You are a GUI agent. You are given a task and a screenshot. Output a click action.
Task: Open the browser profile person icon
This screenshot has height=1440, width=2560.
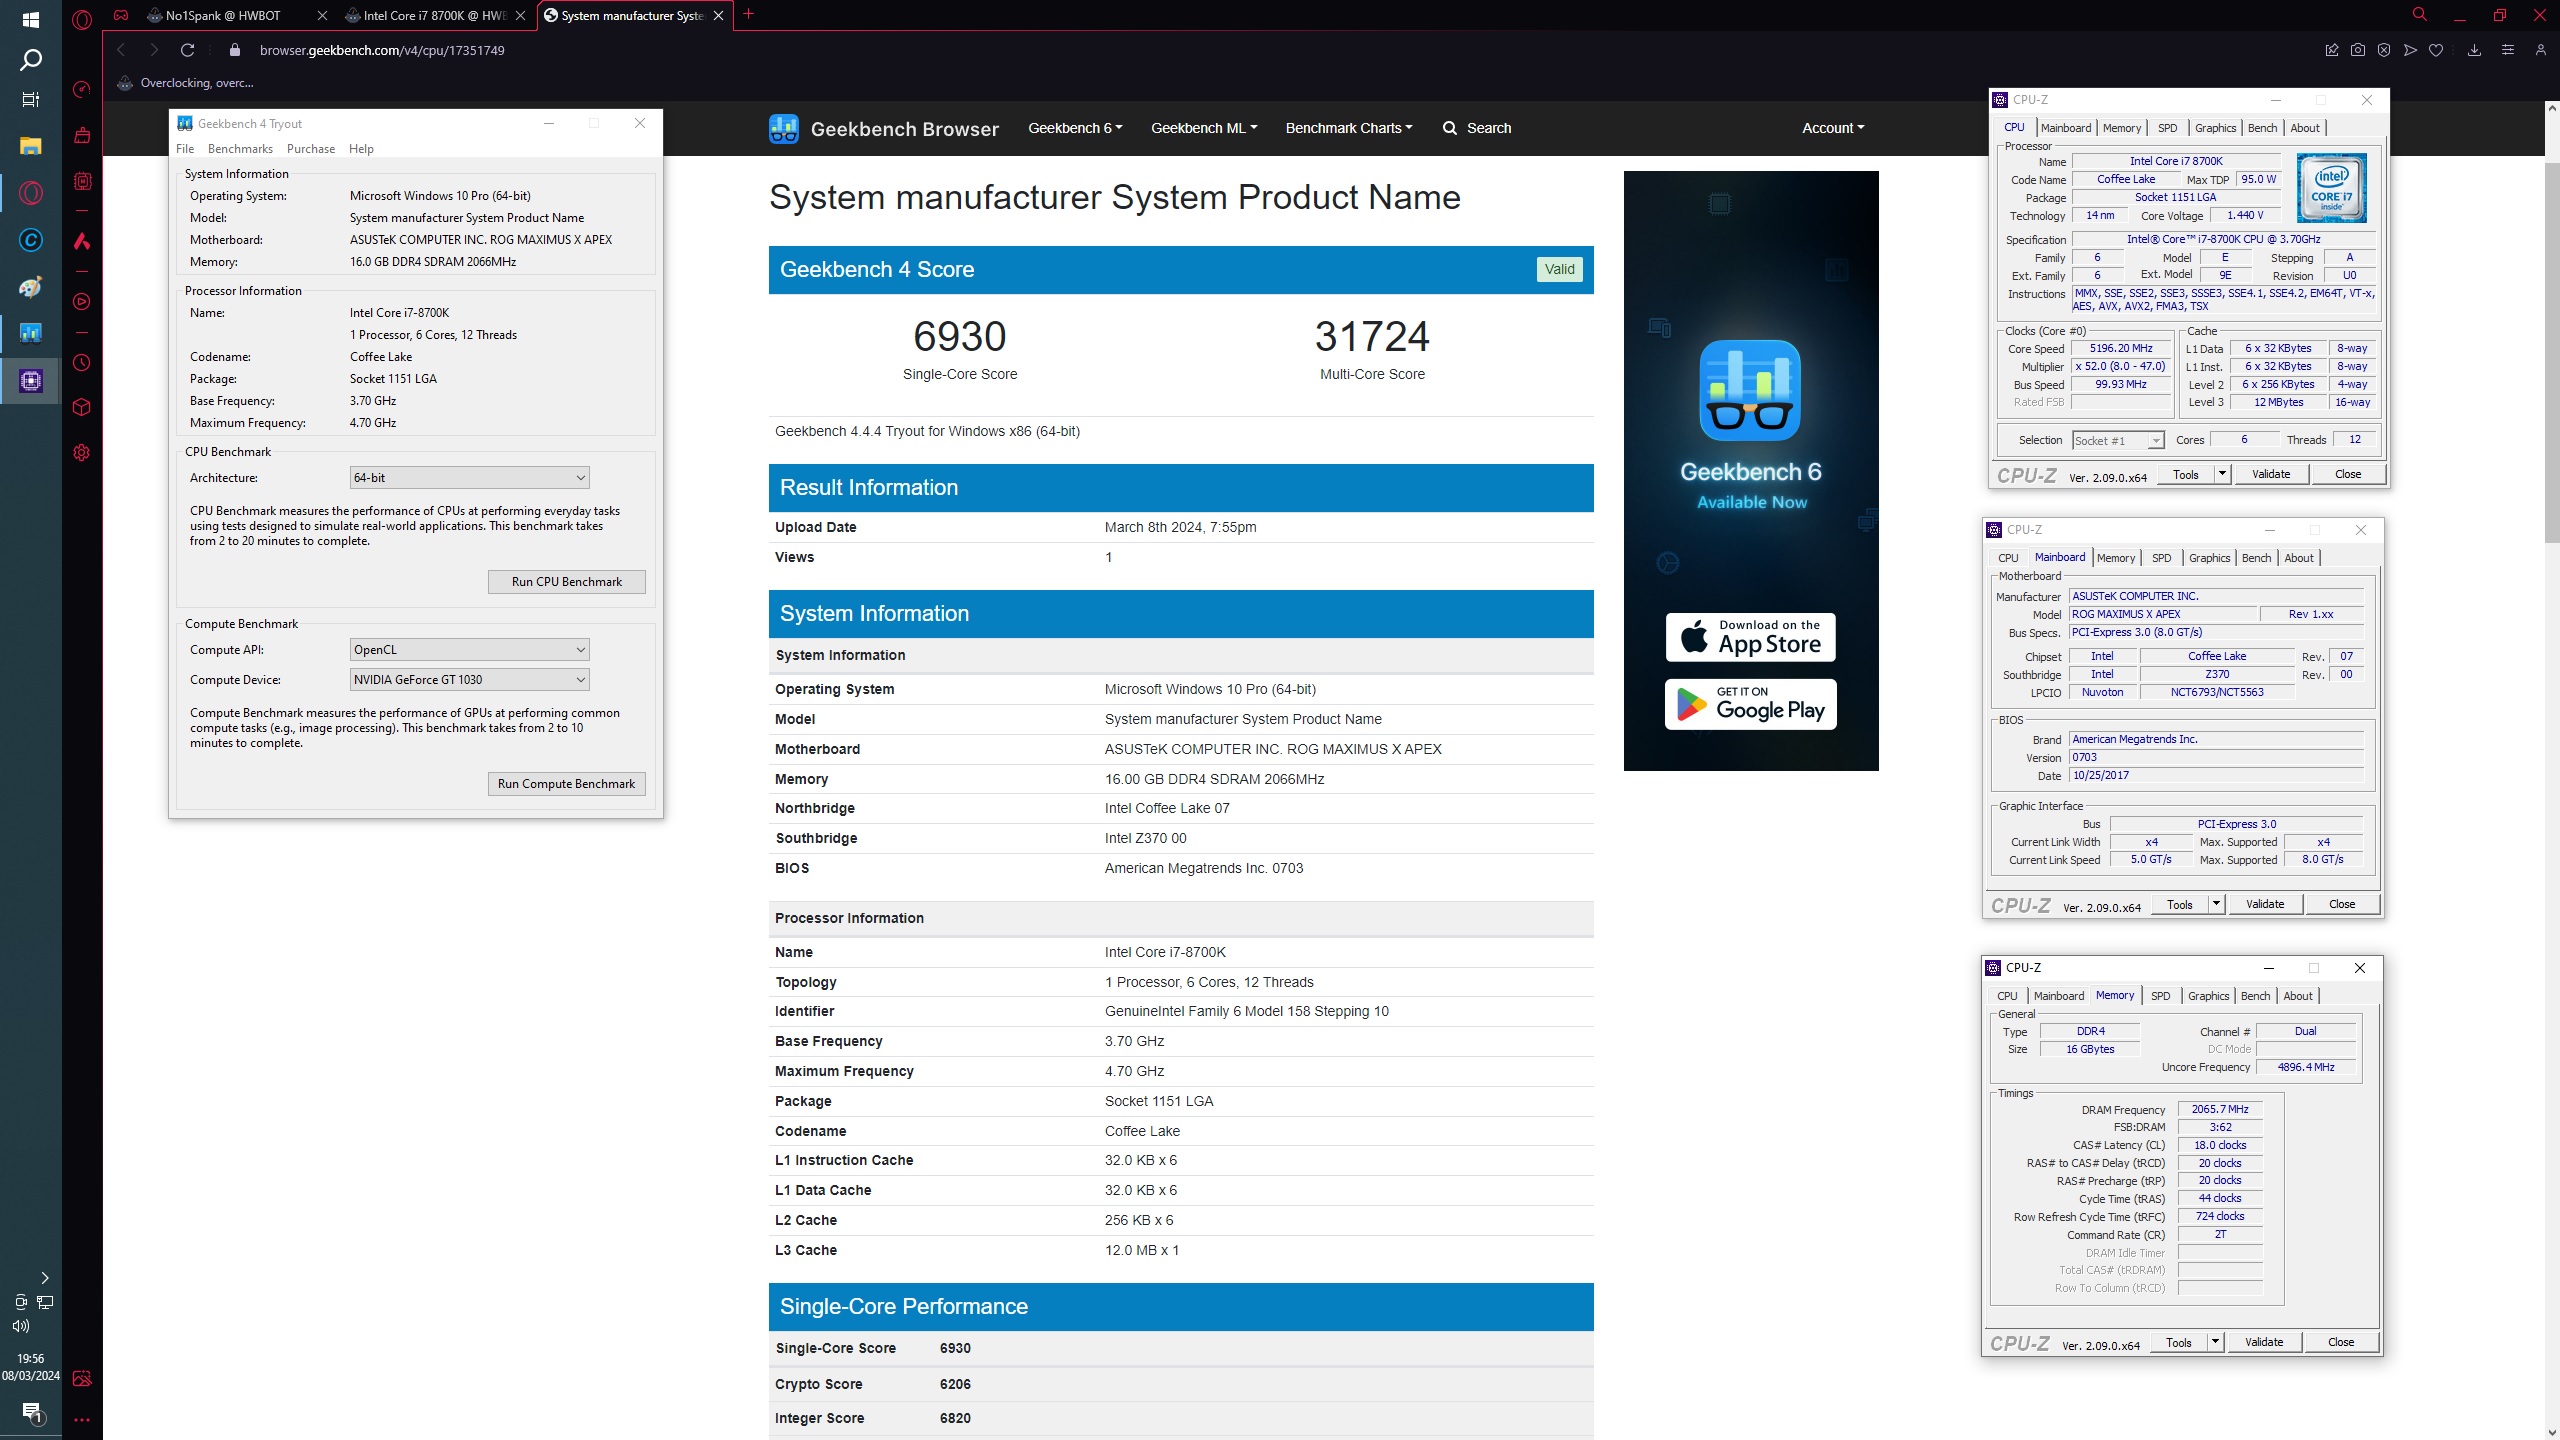point(2540,50)
